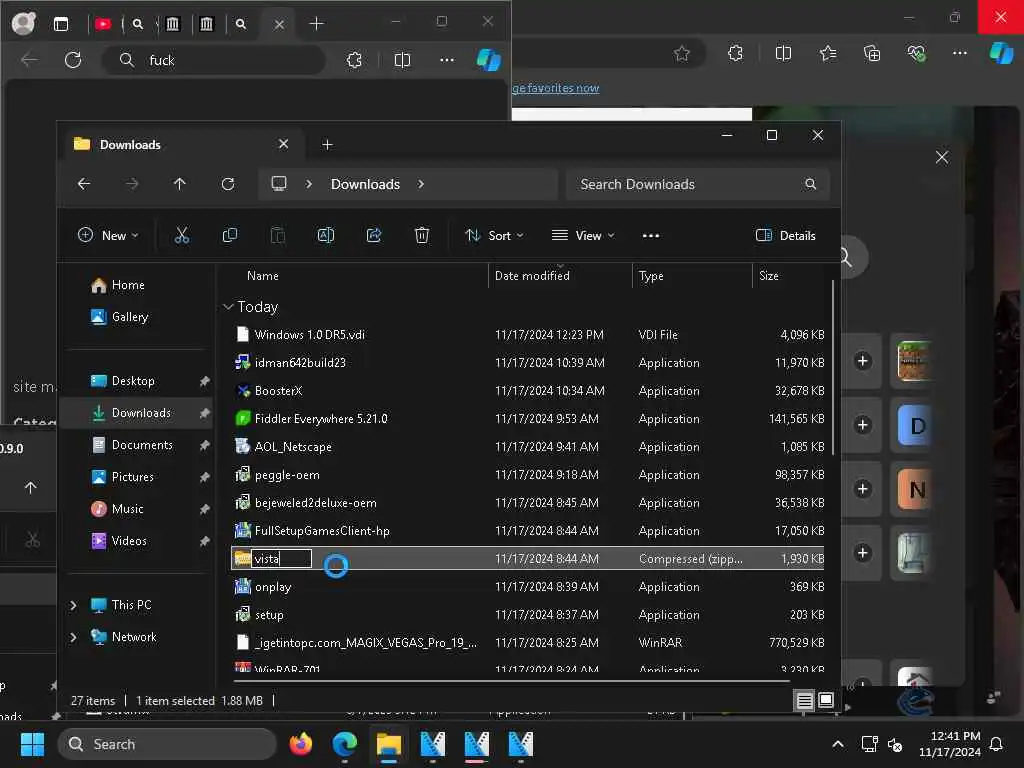Open Extensions in the front Edge window
The width and height of the screenshot is (1024, 768).
click(354, 60)
